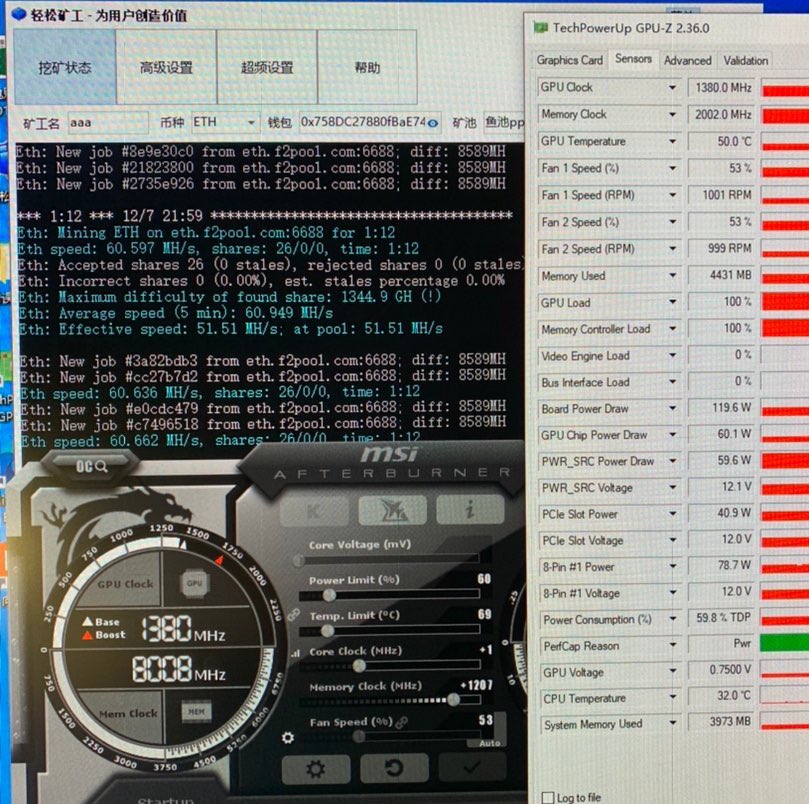Click the Core Clock (MHz) slider handle

359,666
